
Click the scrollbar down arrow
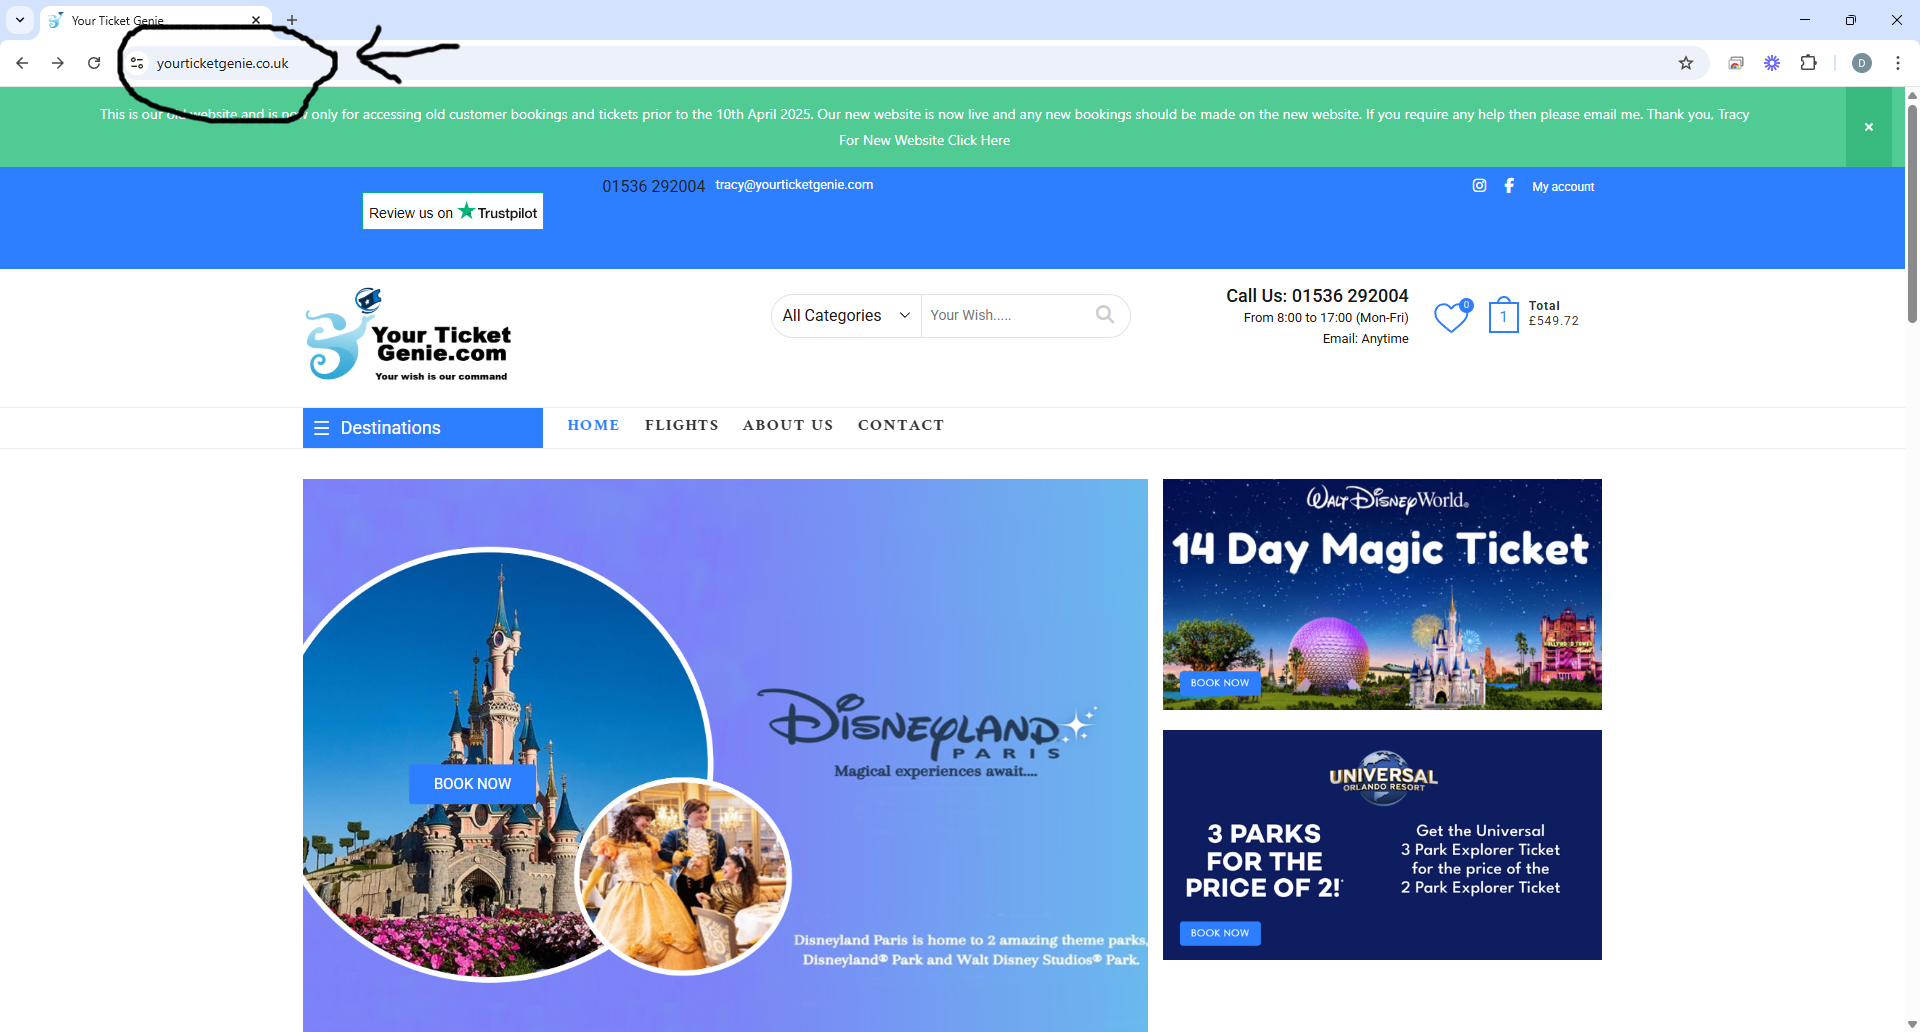coord(1912,1024)
